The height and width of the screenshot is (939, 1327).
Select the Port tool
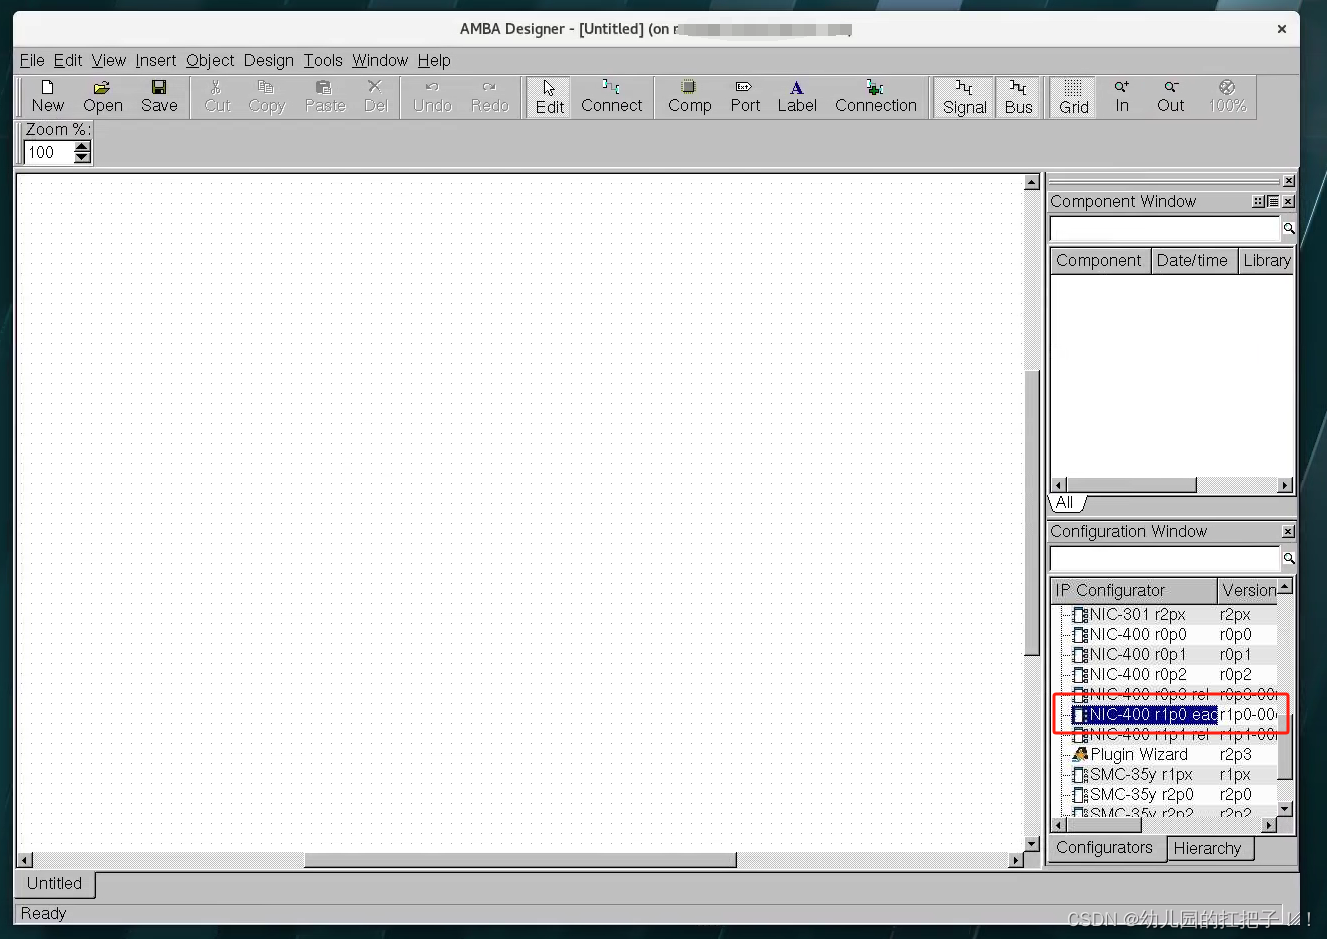point(744,96)
